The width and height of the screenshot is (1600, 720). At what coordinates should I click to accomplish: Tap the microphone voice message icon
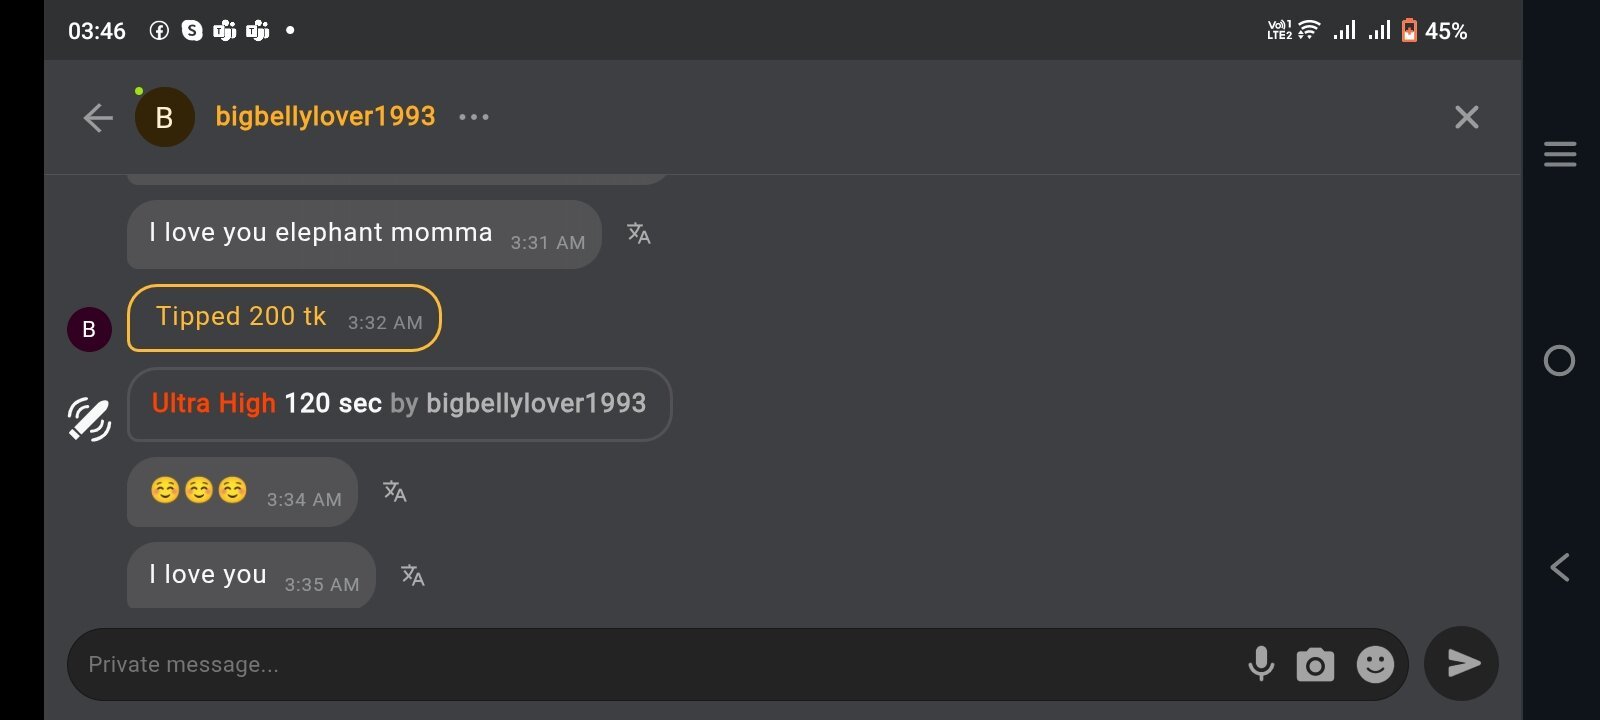pyautogui.click(x=1261, y=664)
